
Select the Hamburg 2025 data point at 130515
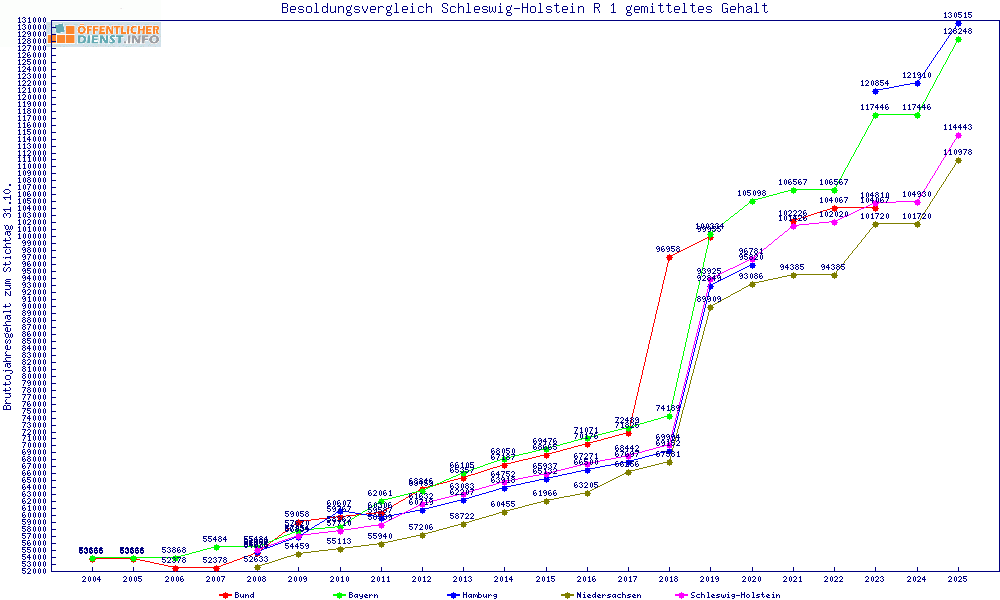point(959,22)
